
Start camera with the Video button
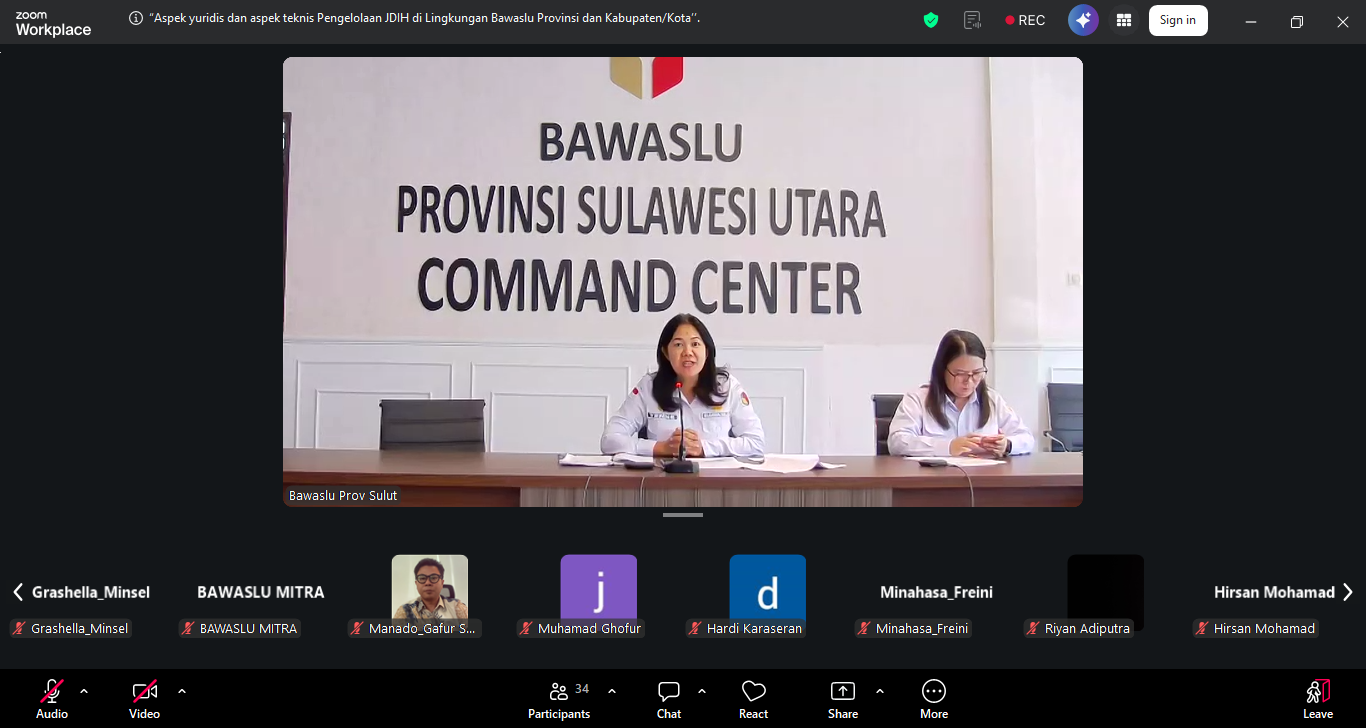pos(144,699)
